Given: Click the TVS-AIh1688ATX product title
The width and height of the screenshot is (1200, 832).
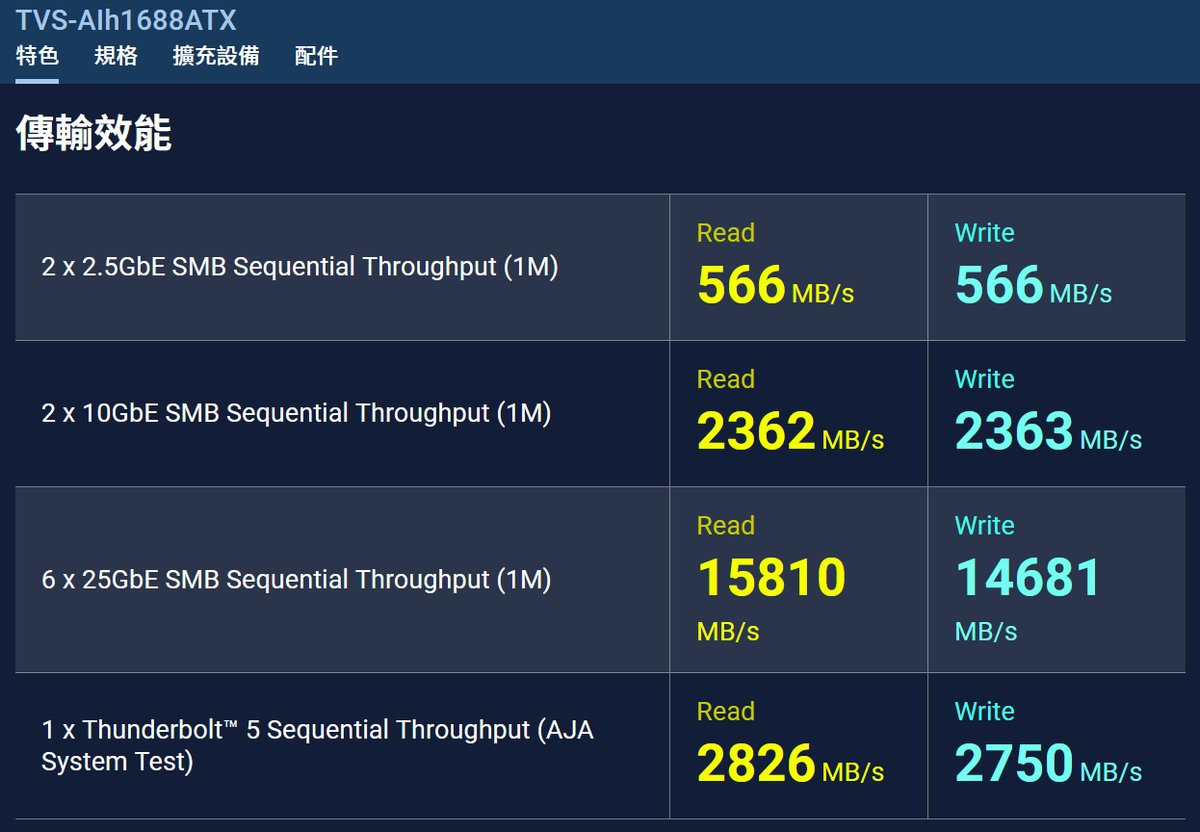Looking at the screenshot, I should tap(126, 20).
